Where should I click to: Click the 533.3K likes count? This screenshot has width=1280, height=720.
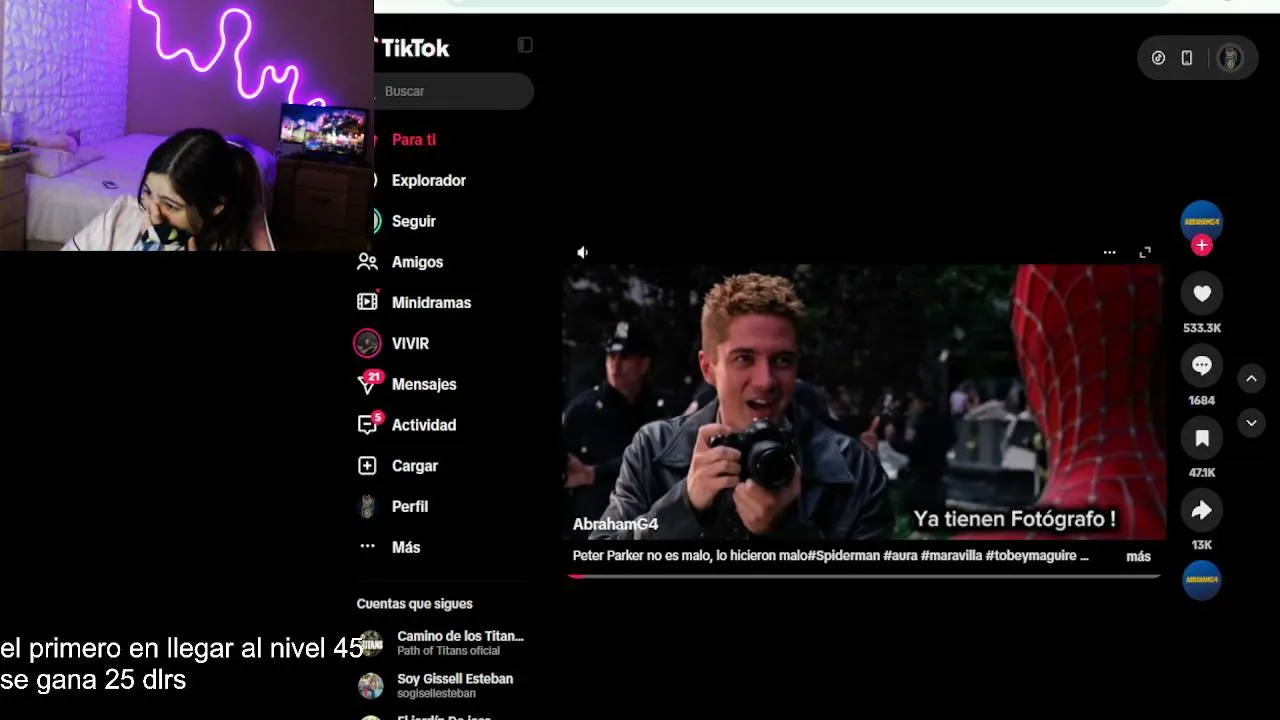1202,328
